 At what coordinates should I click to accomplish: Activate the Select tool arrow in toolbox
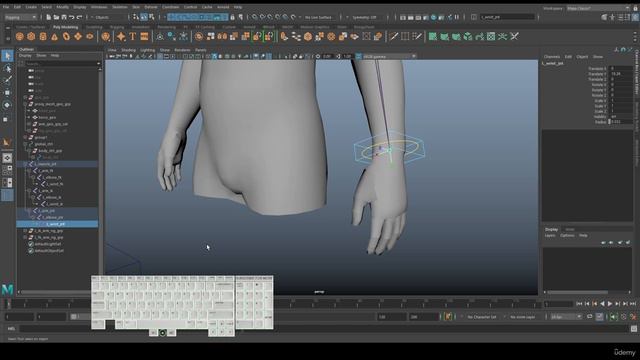point(7,56)
